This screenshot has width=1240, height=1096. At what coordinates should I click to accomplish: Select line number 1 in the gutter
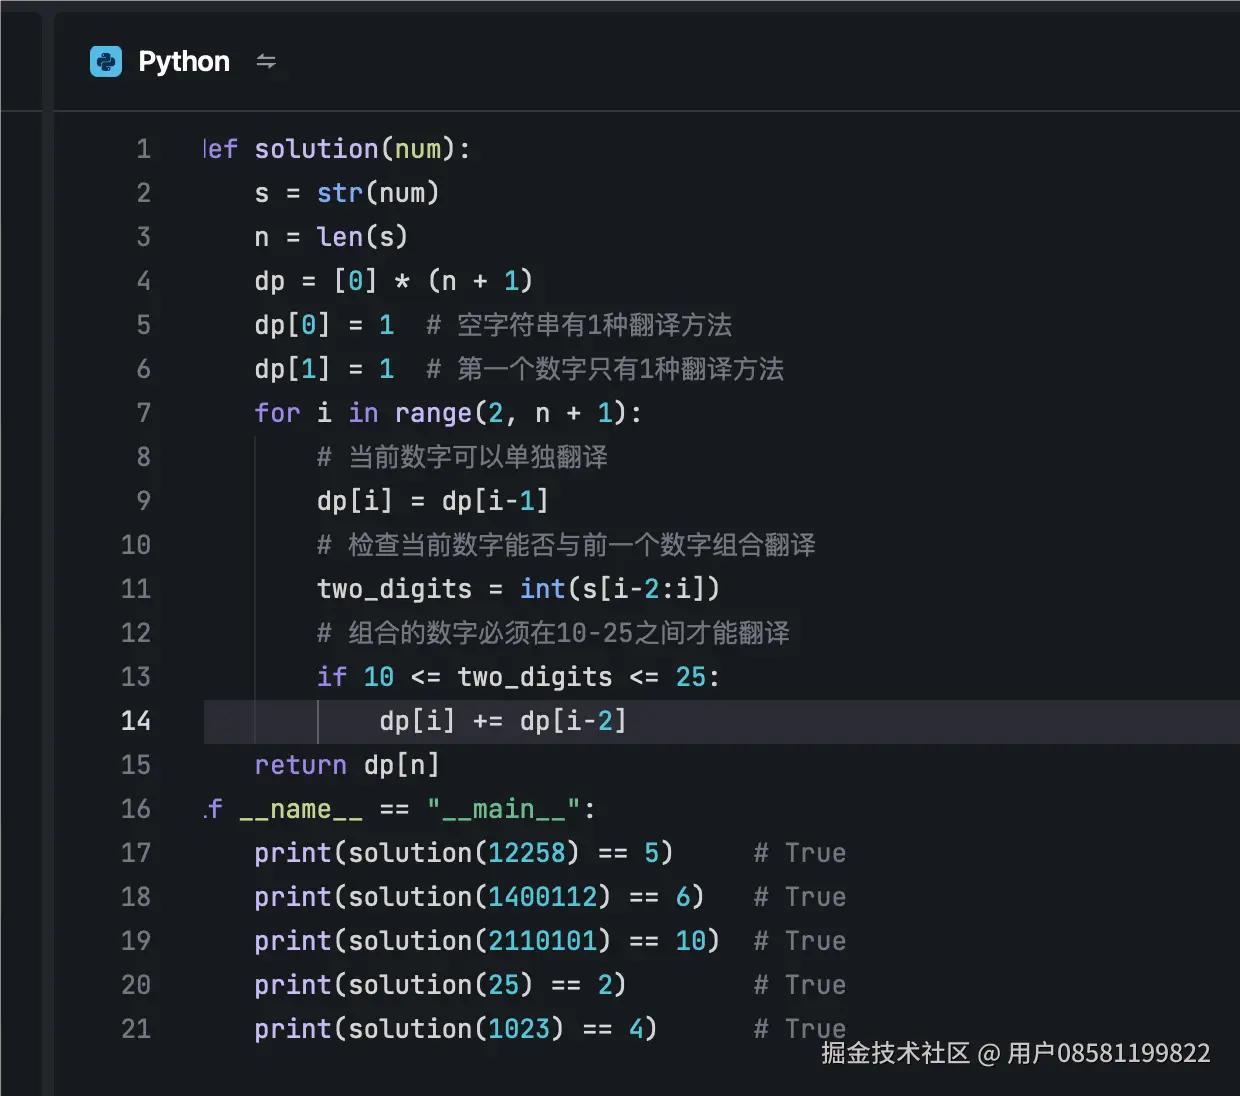[143, 149]
